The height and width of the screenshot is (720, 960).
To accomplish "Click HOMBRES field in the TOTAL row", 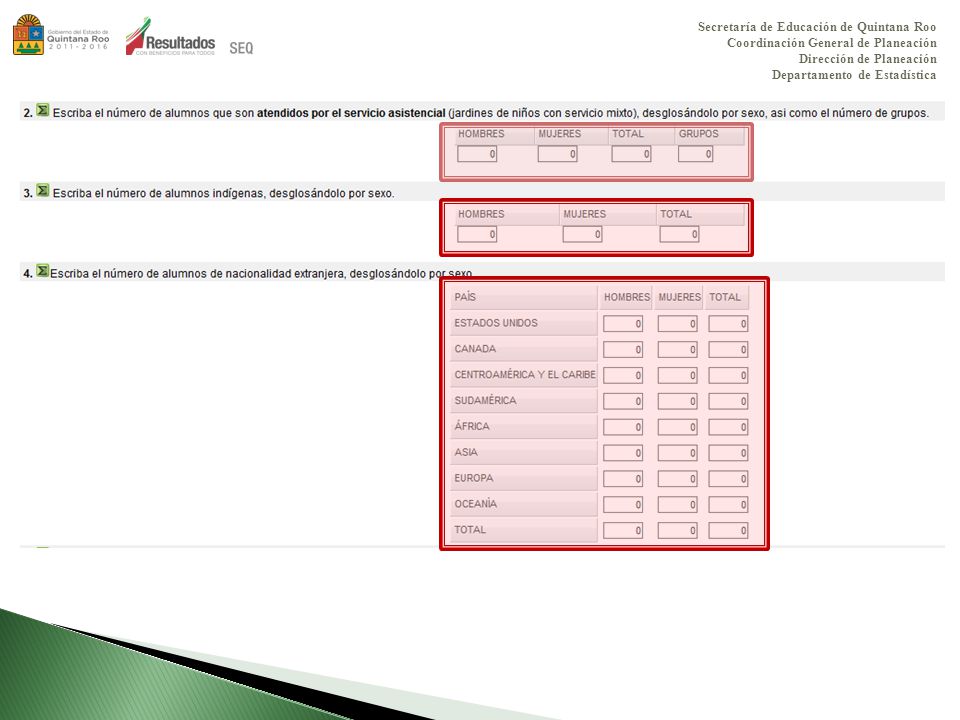I will 623,530.
